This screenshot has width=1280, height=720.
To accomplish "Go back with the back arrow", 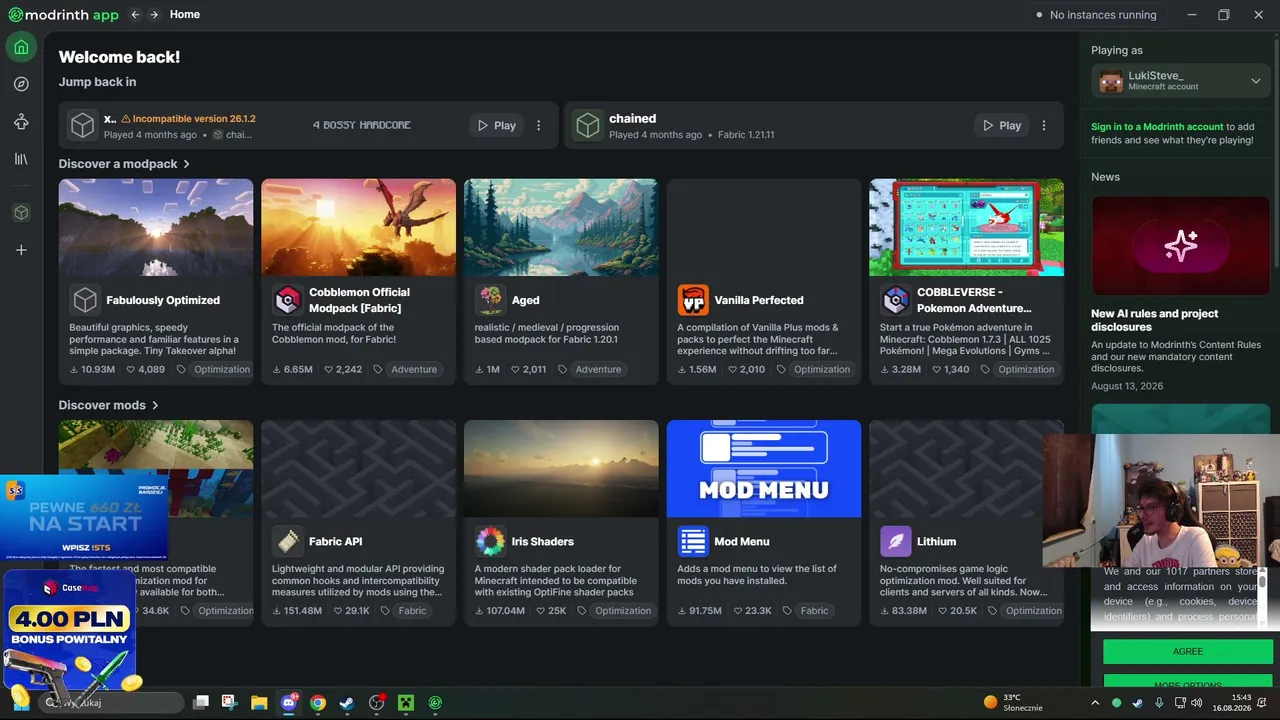I will click(135, 15).
